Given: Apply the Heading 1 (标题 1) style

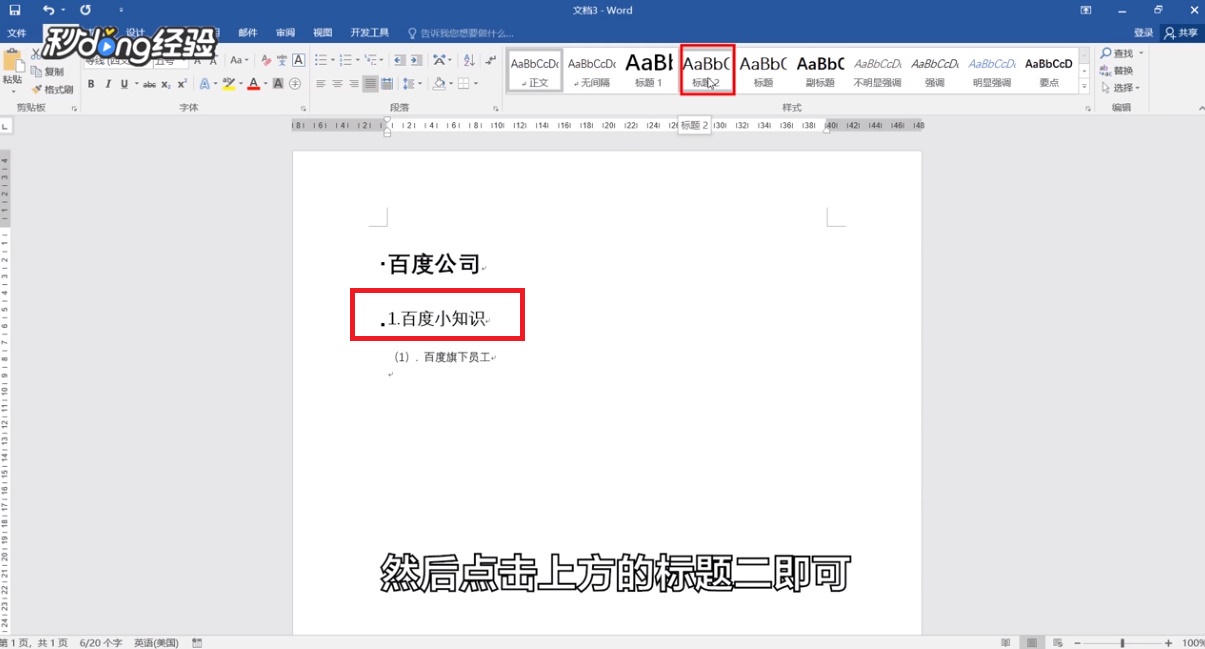Looking at the screenshot, I should pyautogui.click(x=649, y=70).
